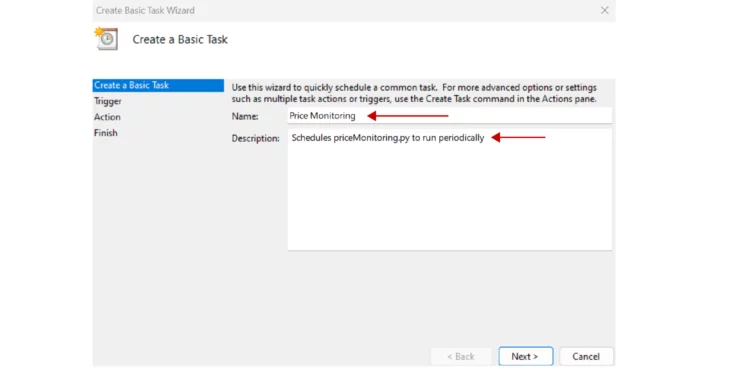
Task: Click the Create Basic Task Wizard title
Action: (145, 10)
